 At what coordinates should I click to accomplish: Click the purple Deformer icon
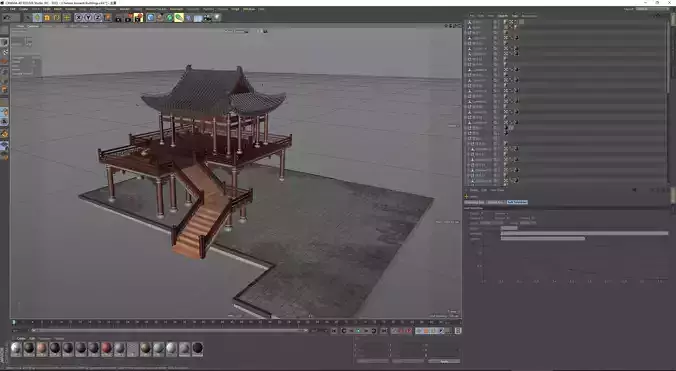click(x=188, y=18)
